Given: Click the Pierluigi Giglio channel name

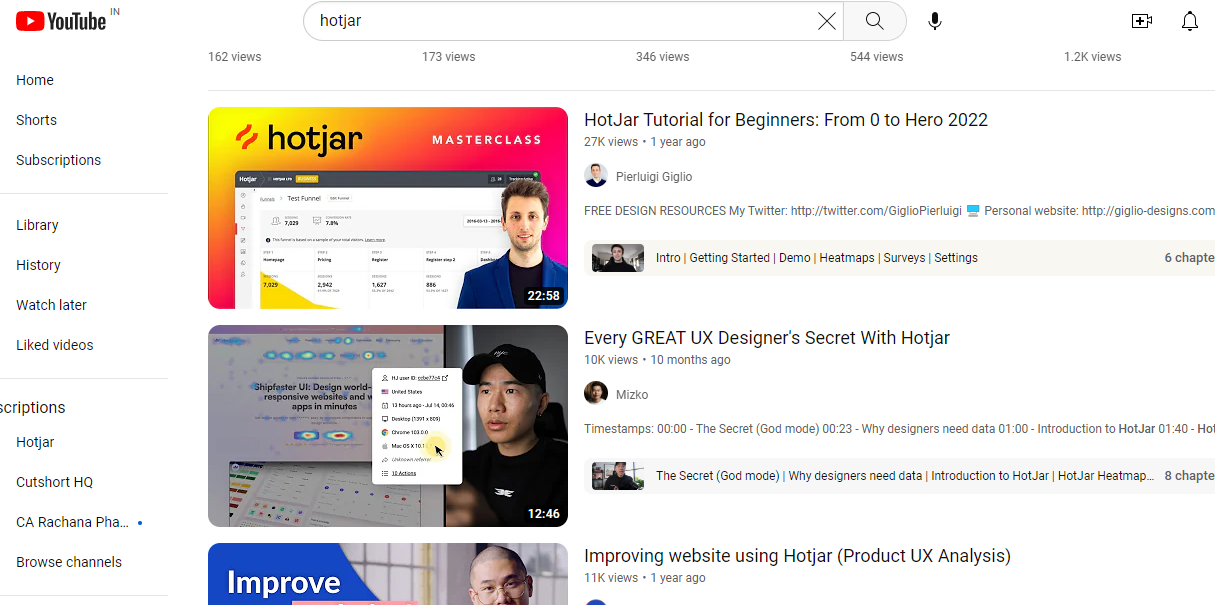Looking at the screenshot, I should click(654, 177).
